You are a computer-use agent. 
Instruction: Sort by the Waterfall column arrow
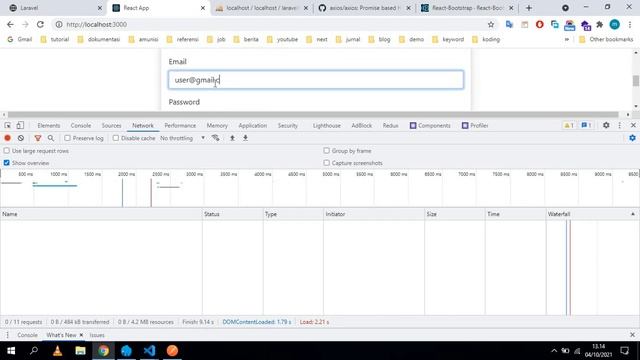633,214
